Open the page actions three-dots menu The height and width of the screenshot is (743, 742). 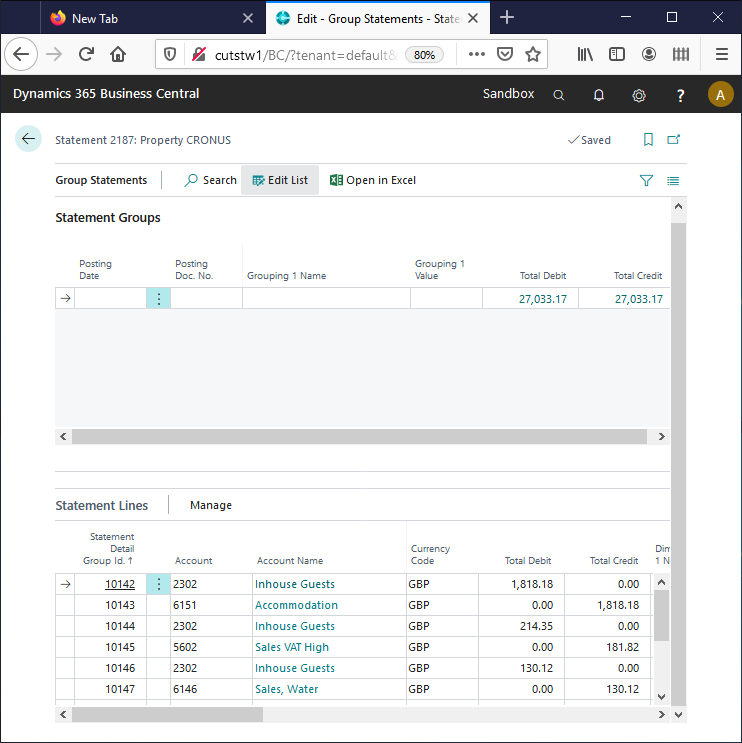pos(477,54)
